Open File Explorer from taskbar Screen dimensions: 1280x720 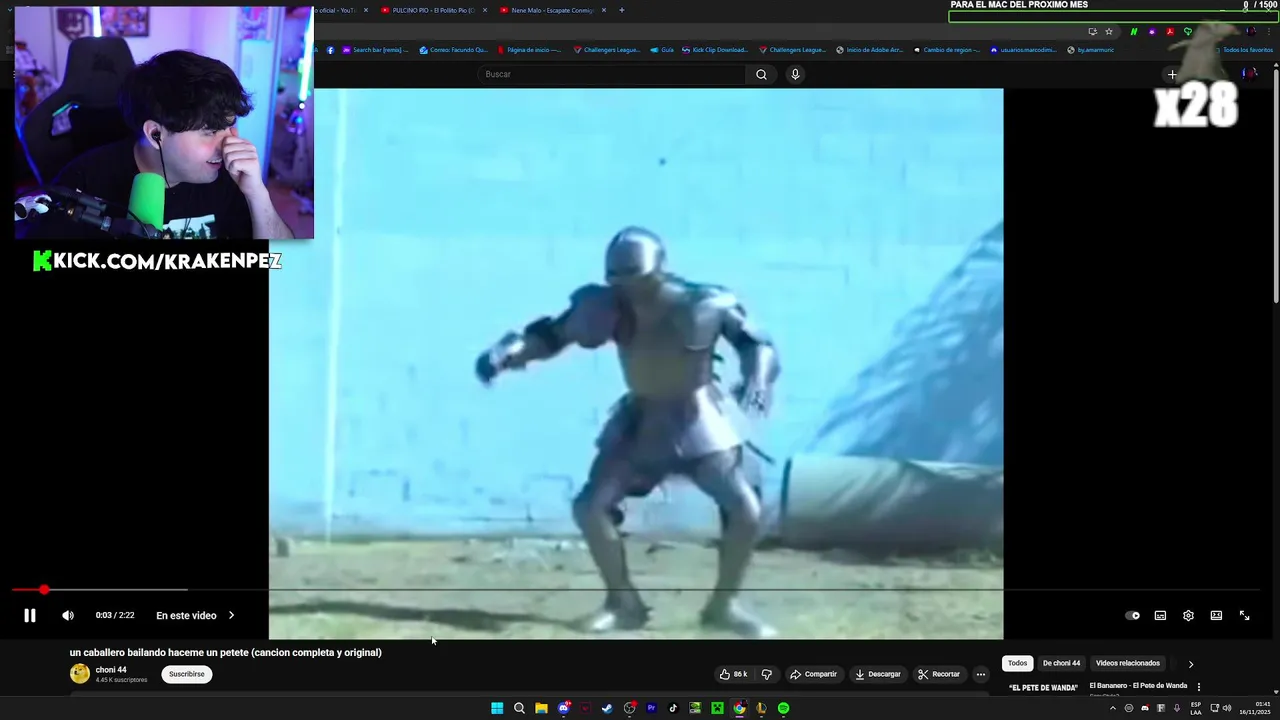(541, 708)
